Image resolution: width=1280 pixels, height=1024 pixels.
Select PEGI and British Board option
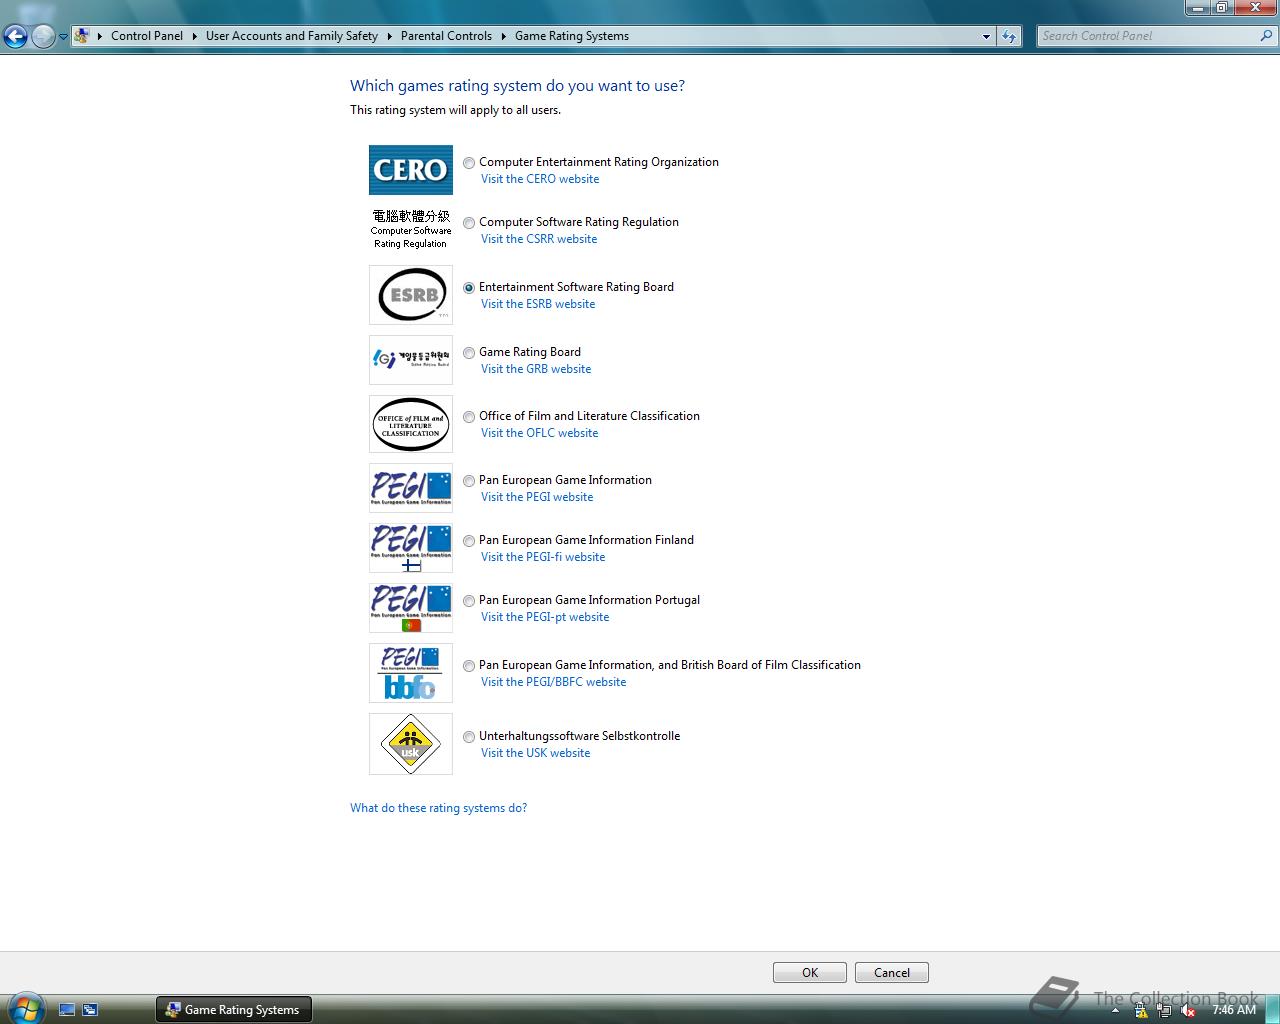(x=469, y=666)
